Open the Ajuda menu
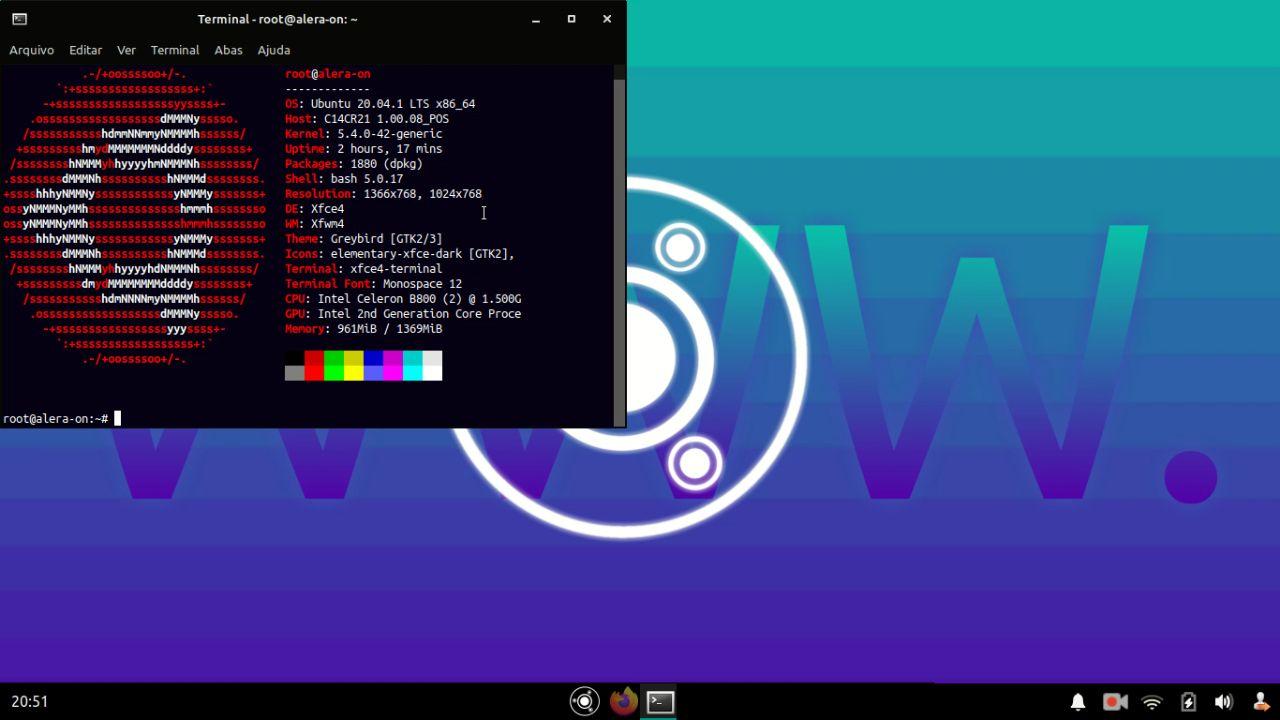 coord(273,50)
